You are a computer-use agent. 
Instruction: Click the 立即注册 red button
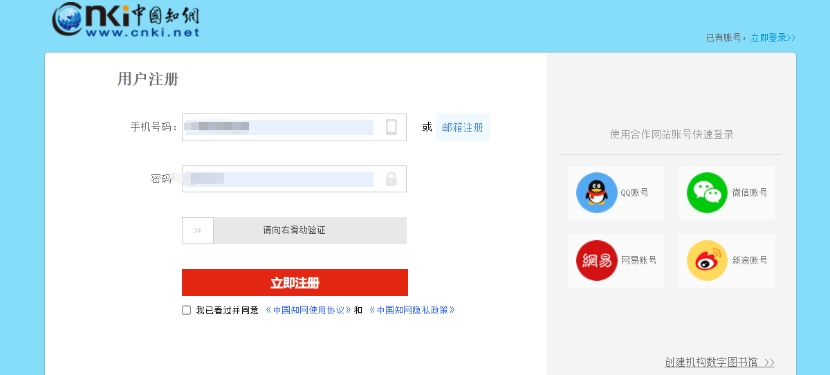[295, 282]
